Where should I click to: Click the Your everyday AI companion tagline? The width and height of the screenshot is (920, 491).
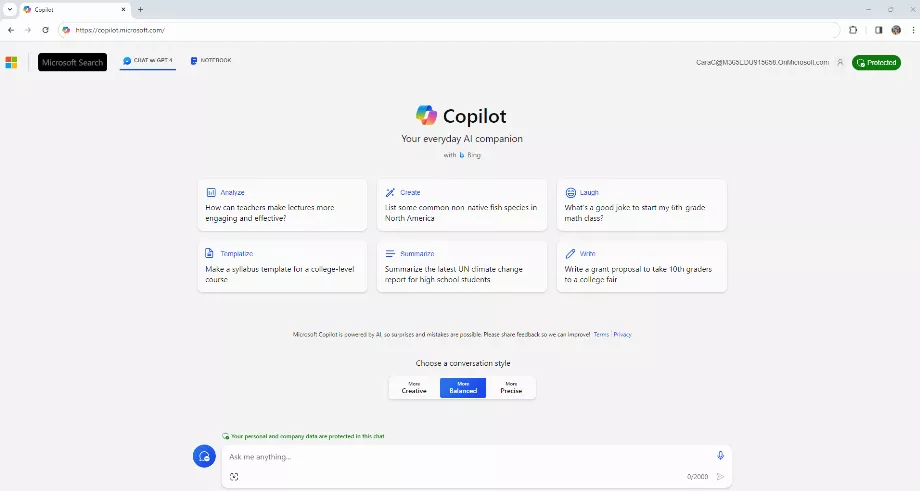click(462, 138)
